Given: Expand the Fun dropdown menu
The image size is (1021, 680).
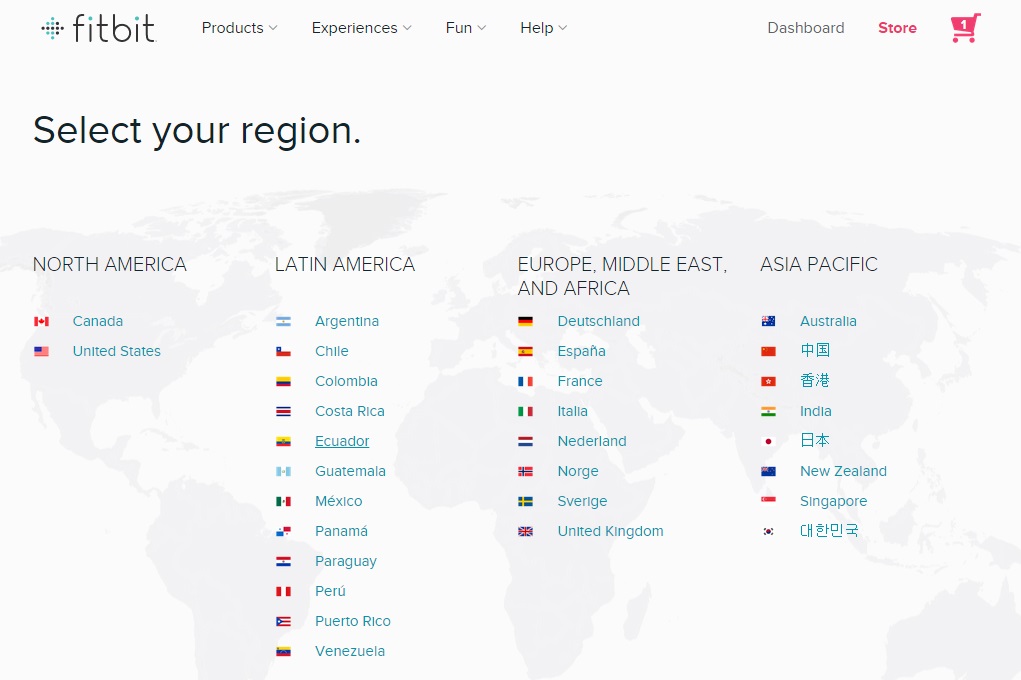Looking at the screenshot, I should [465, 28].
